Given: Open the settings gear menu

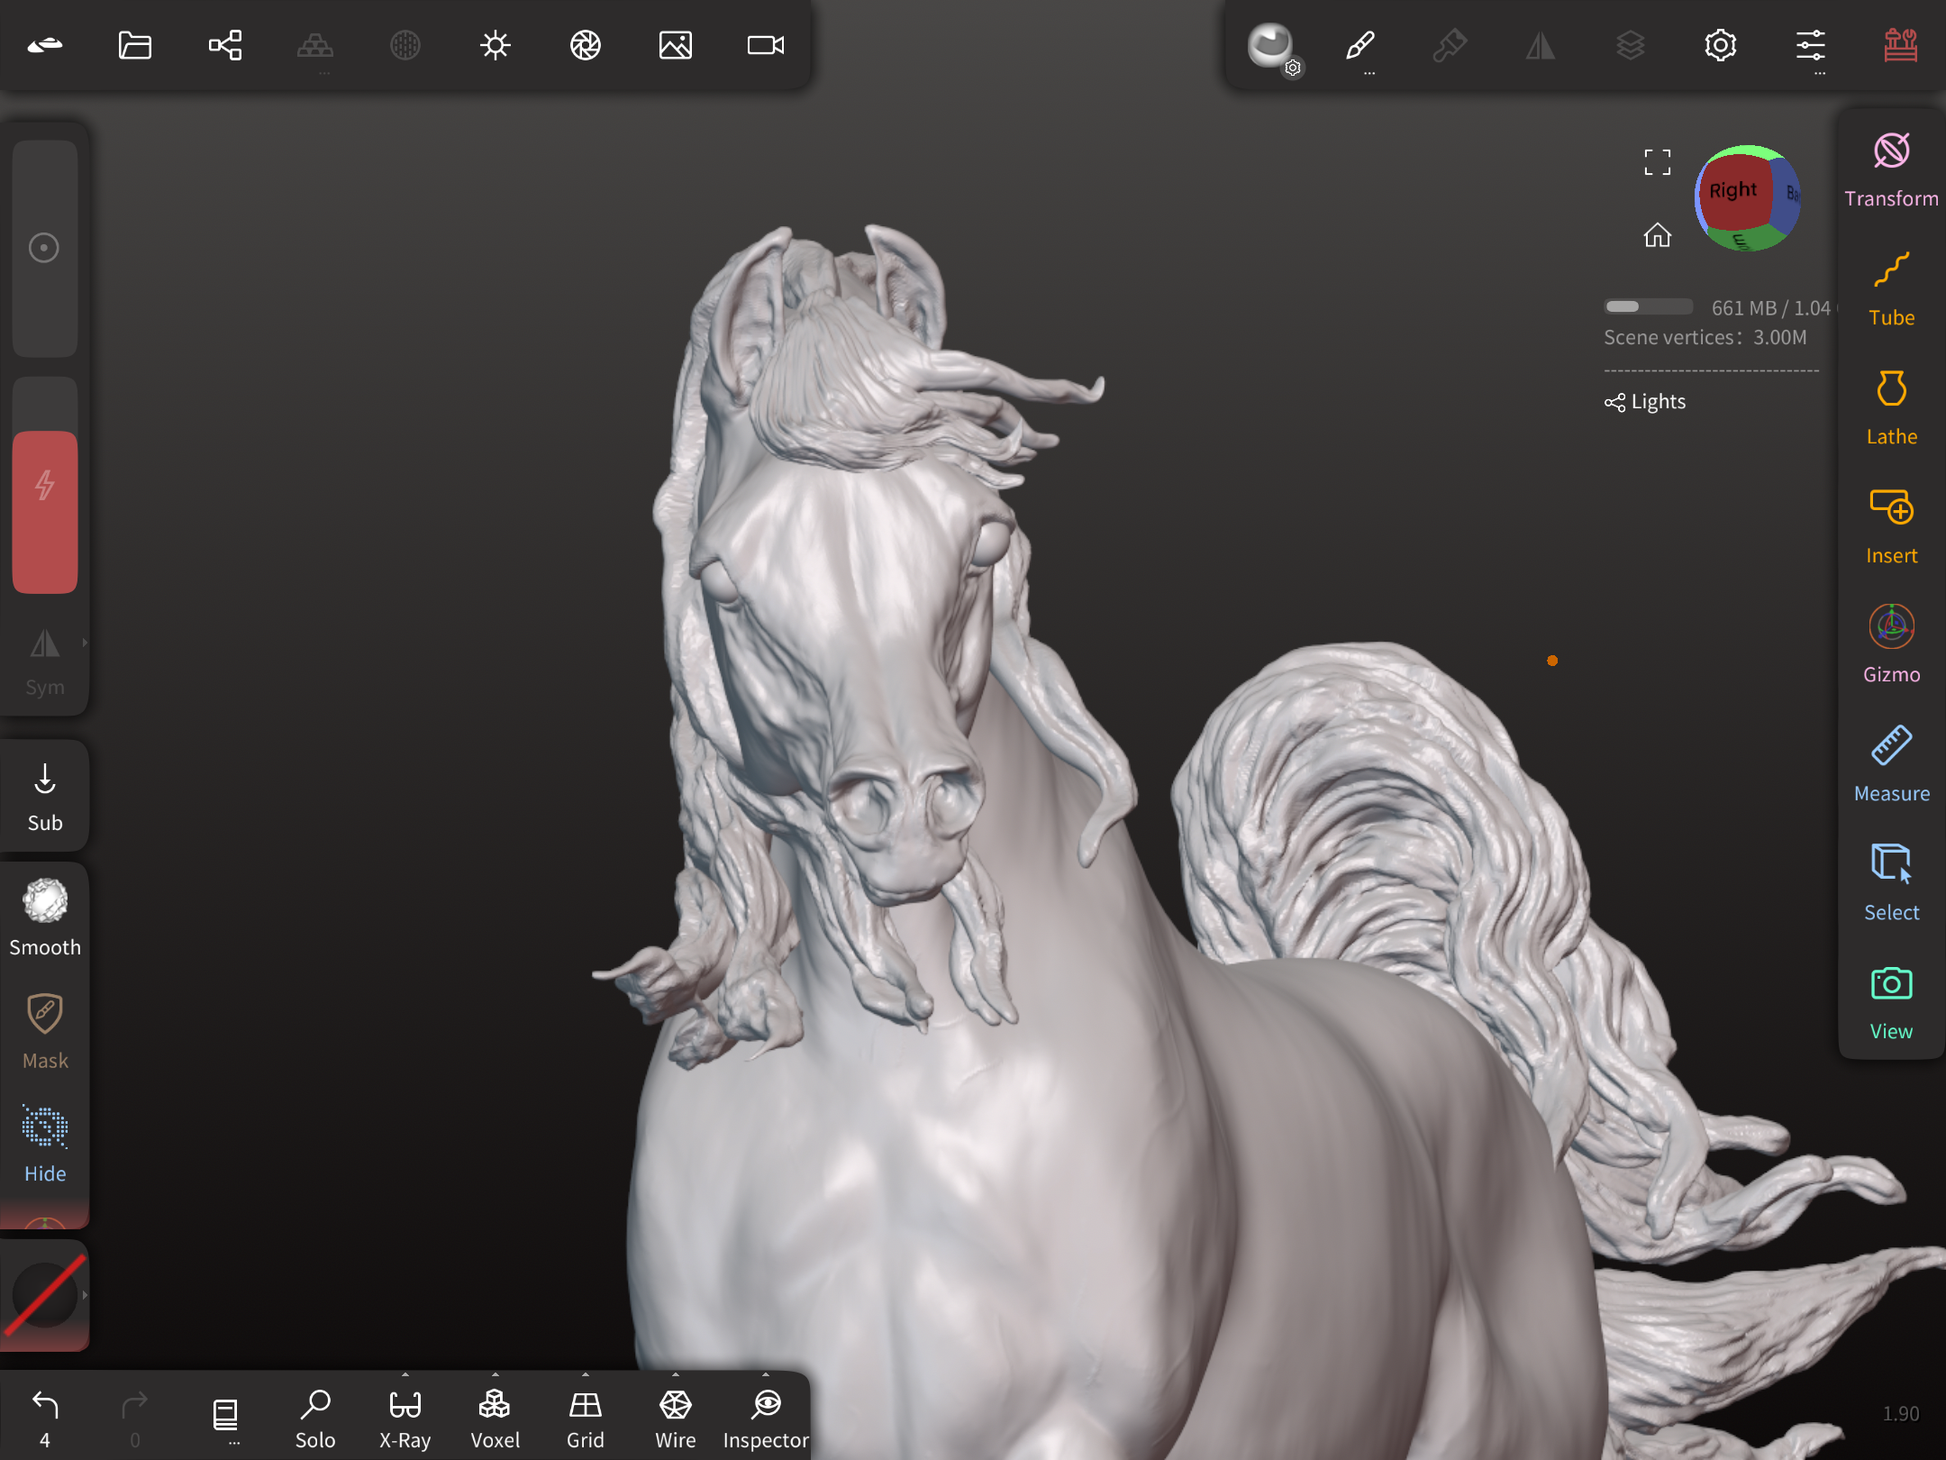Looking at the screenshot, I should pos(1720,45).
